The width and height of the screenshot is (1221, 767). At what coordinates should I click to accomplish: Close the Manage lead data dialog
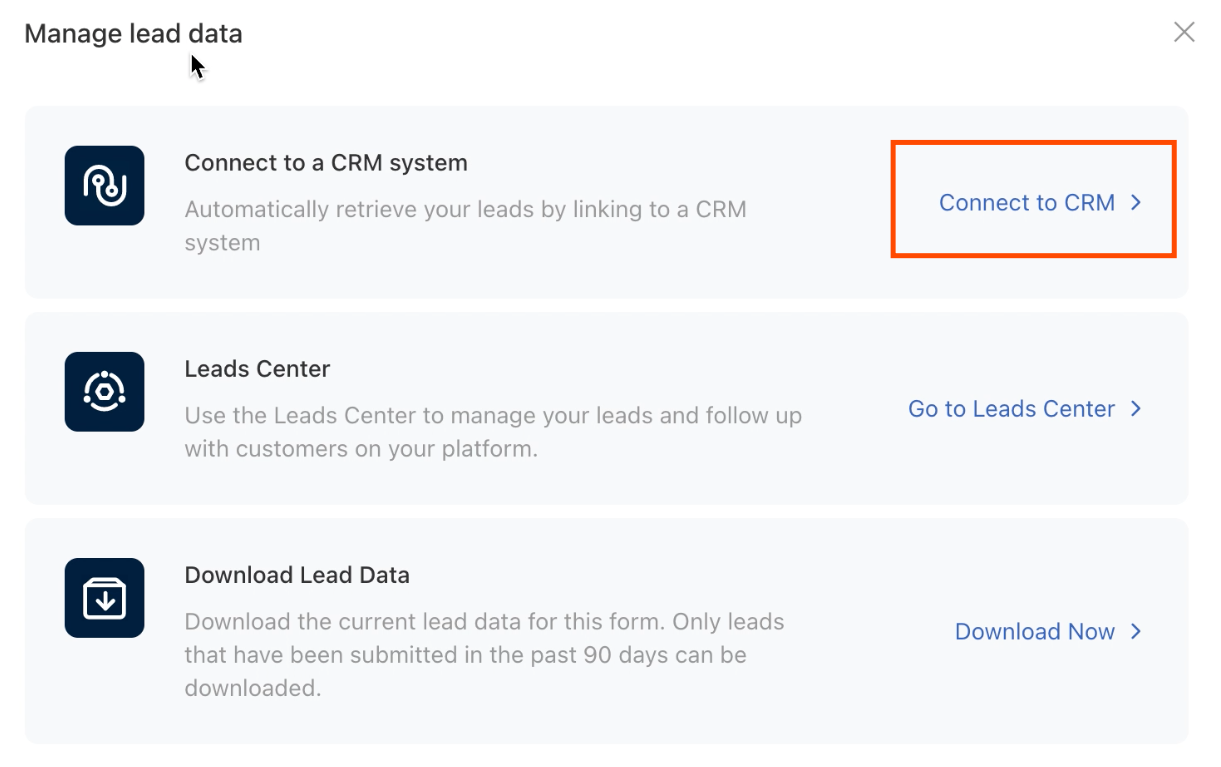pyautogui.click(x=1184, y=32)
